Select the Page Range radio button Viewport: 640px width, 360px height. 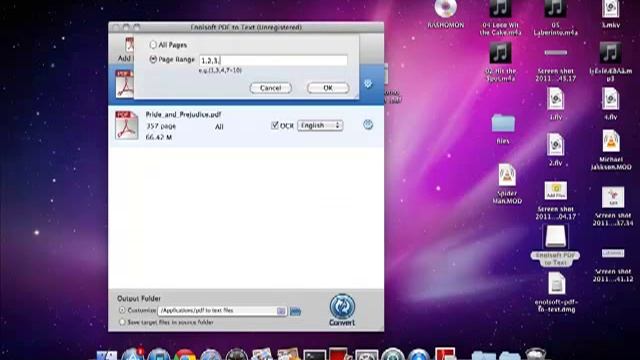pos(153,60)
